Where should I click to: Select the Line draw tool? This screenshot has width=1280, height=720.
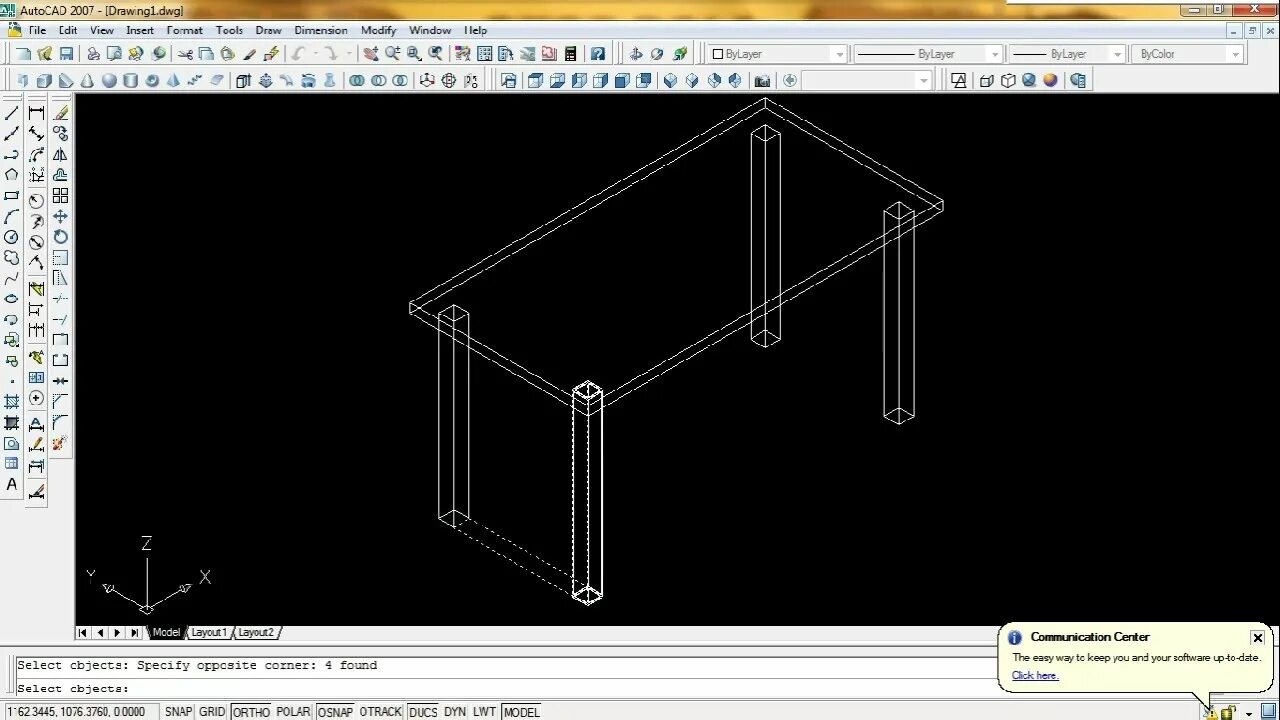(12, 113)
